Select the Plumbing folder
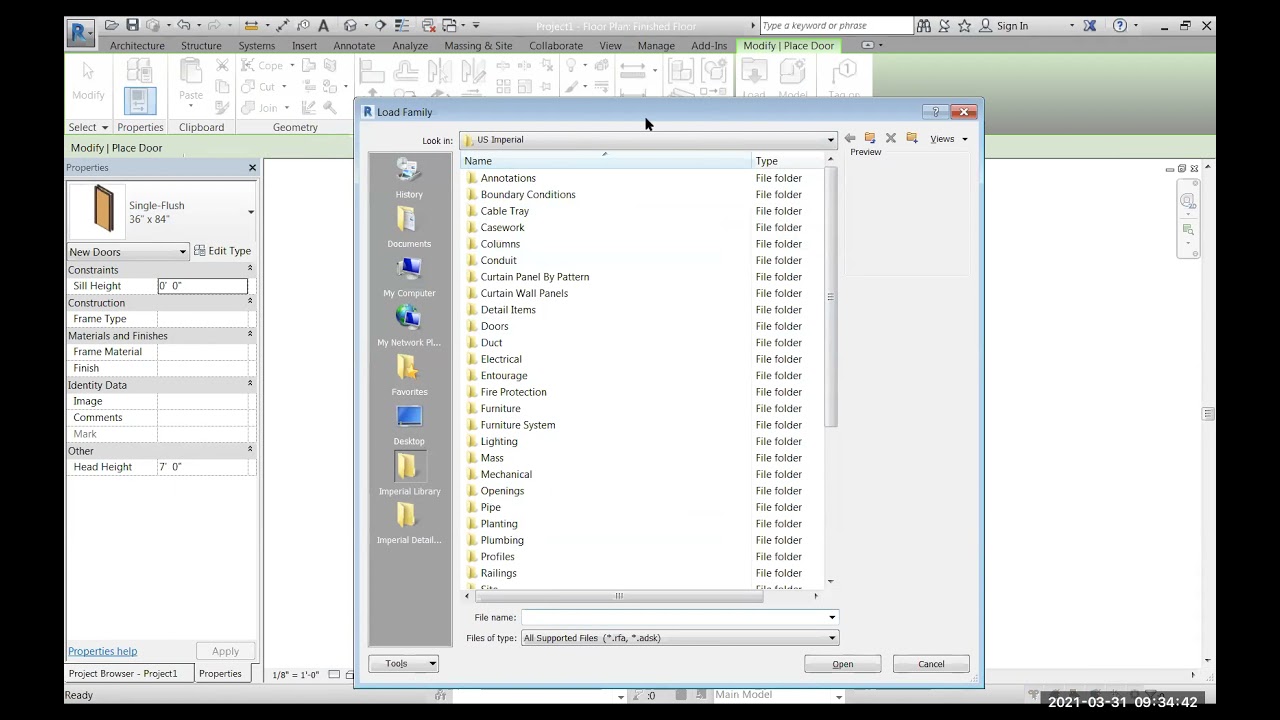This screenshot has width=1280, height=720. point(502,540)
